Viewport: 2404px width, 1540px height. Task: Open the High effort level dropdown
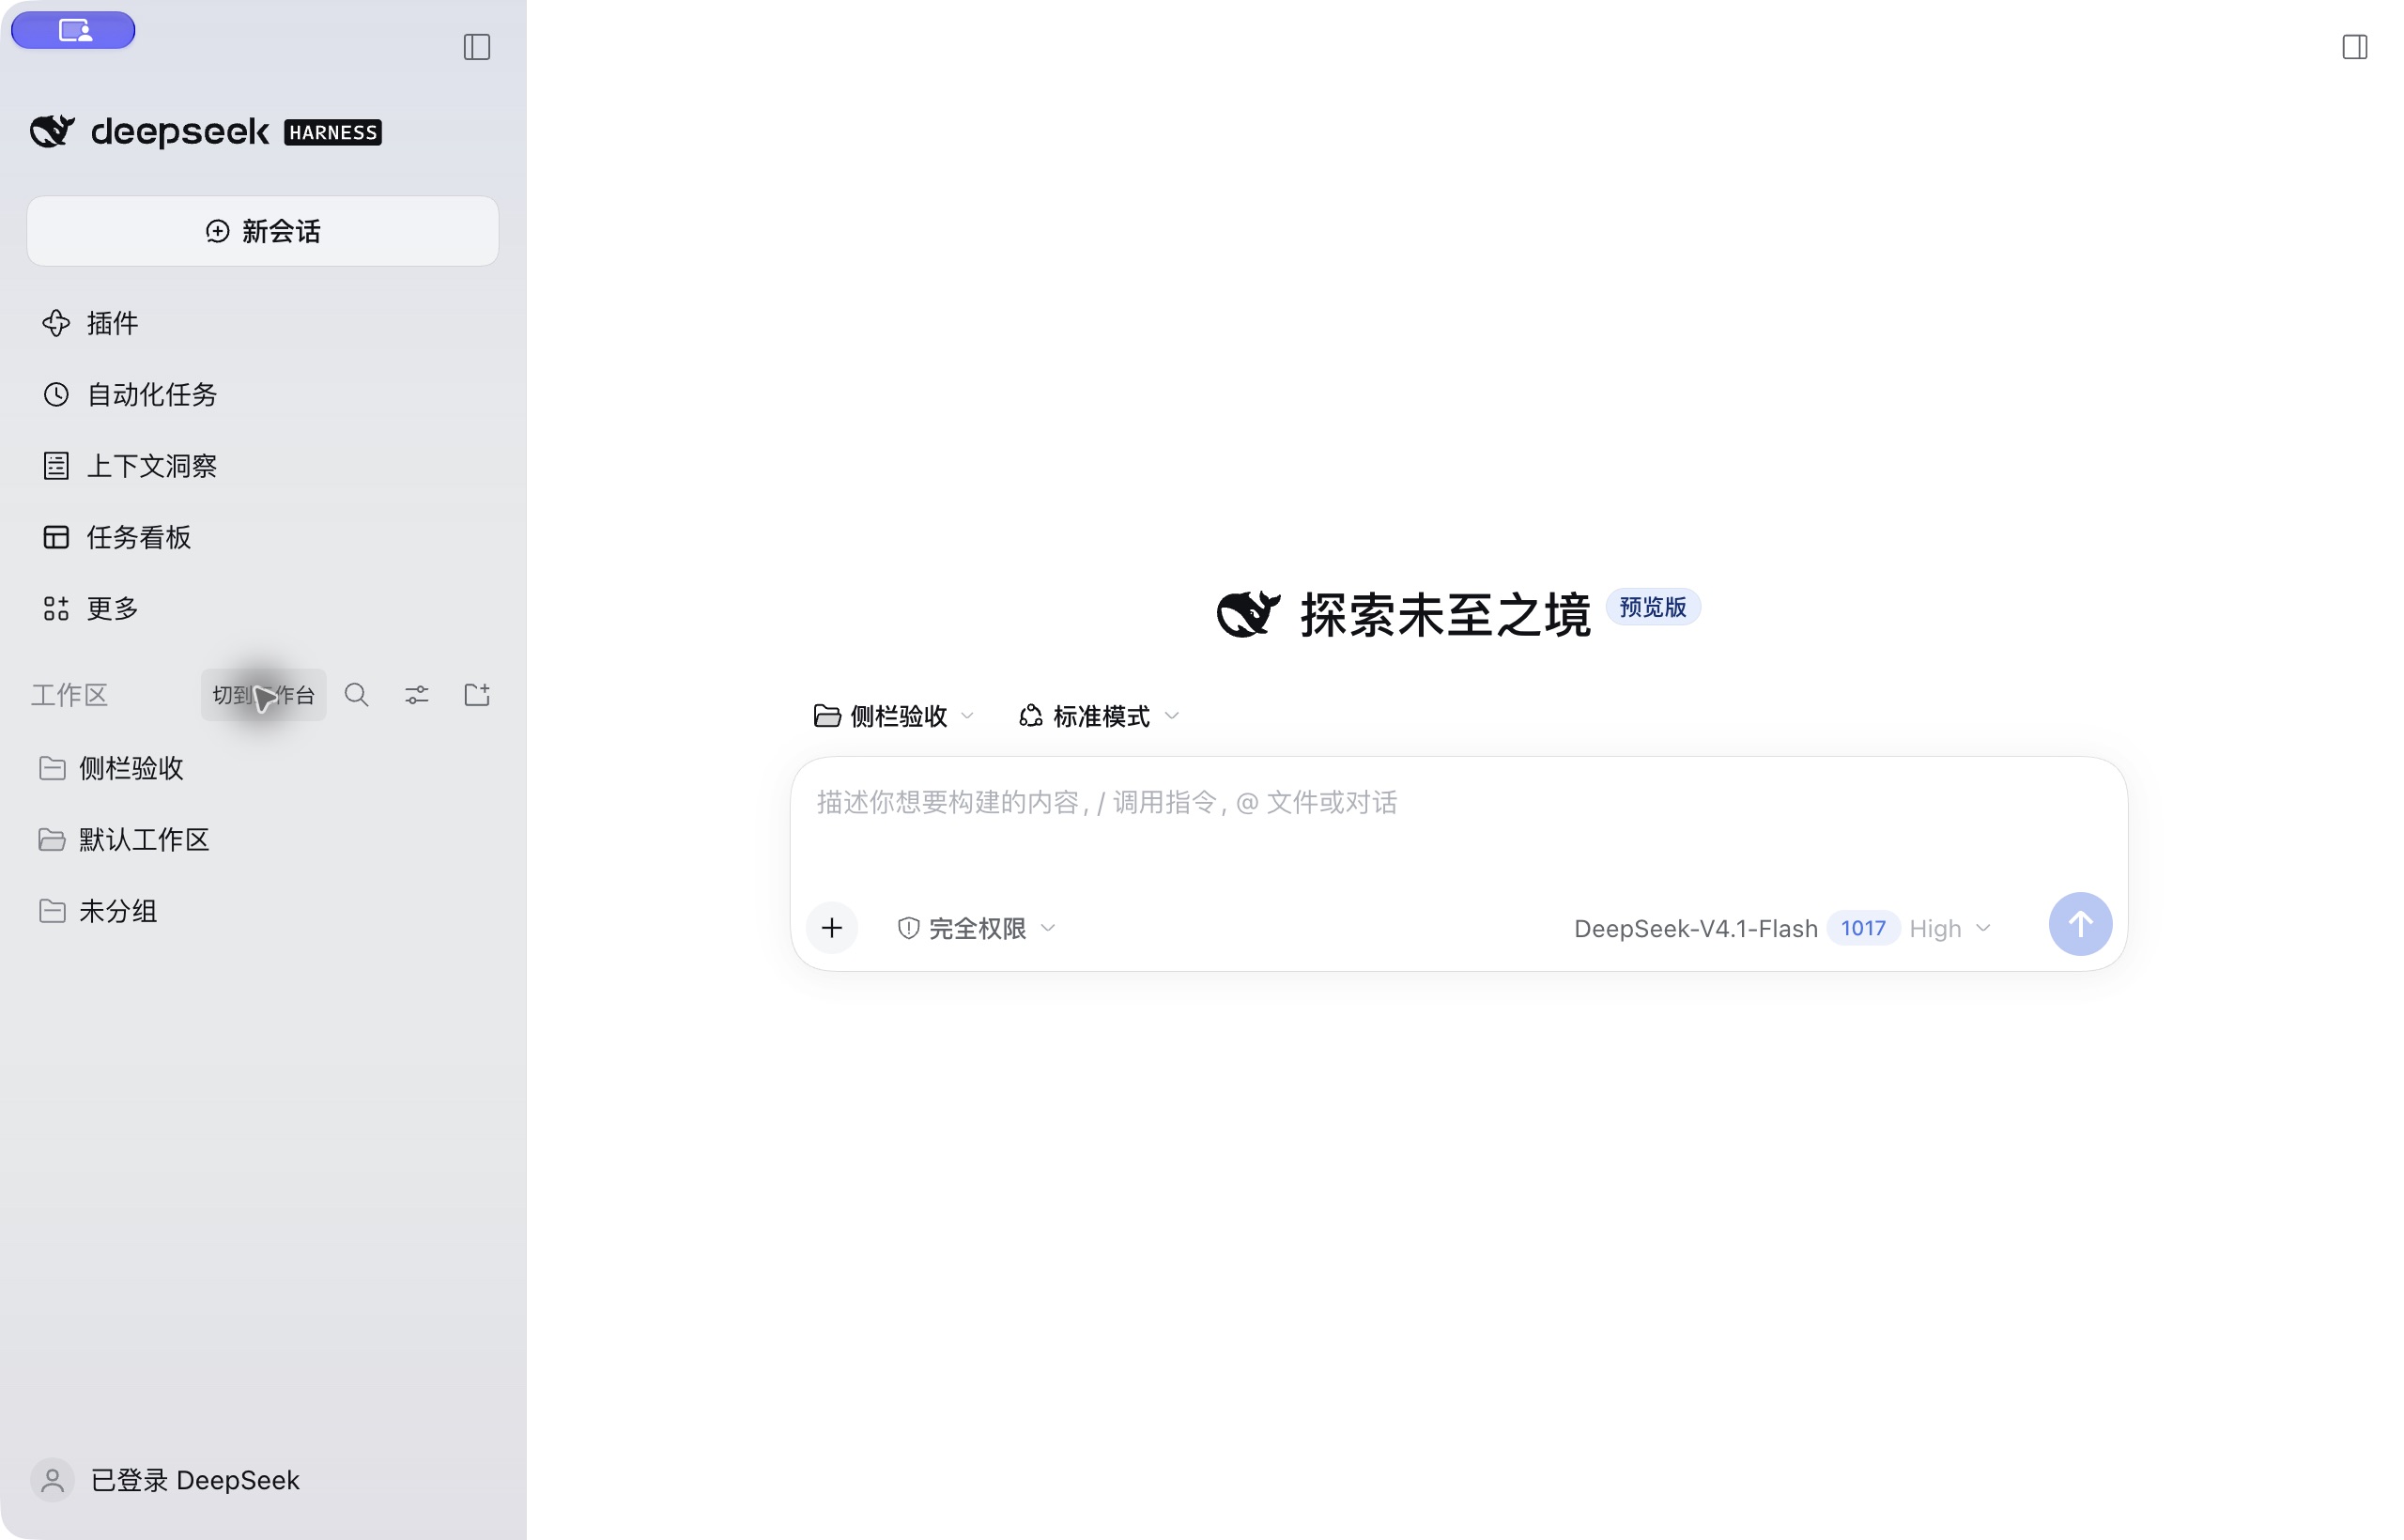pos(1950,928)
